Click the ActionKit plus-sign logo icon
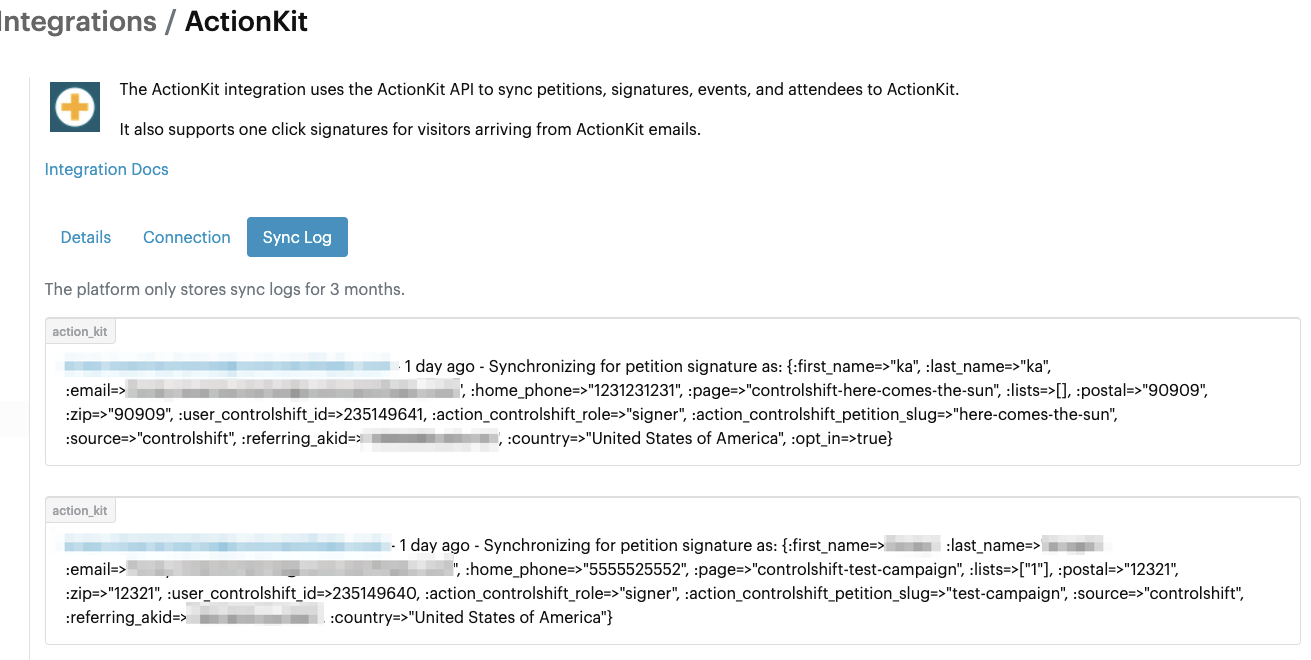 point(75,107)
